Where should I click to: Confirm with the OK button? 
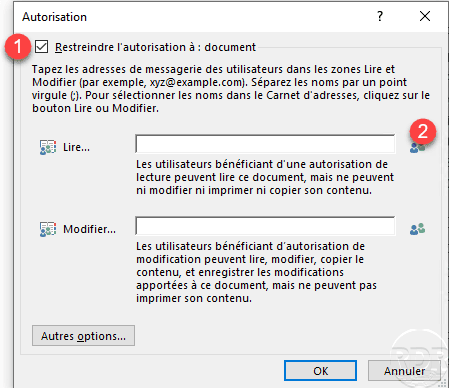[x=320, y=370]
